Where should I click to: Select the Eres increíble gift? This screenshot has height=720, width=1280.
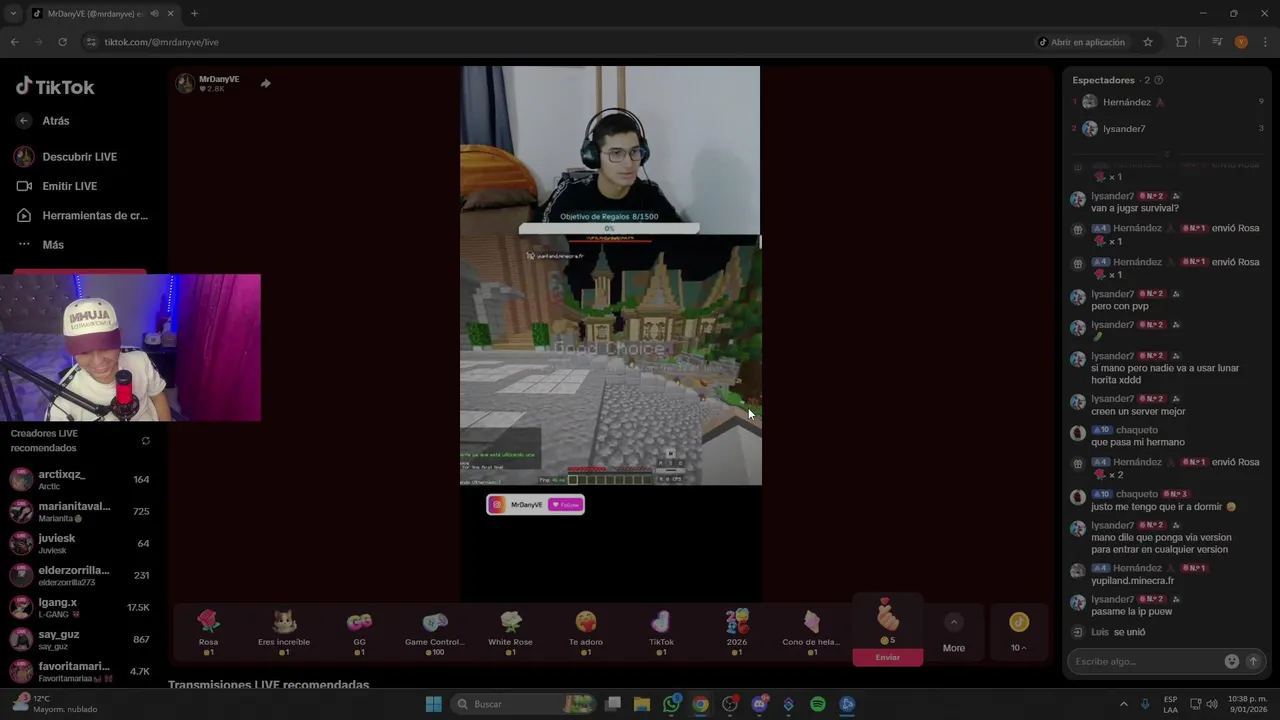pos(284,632)
